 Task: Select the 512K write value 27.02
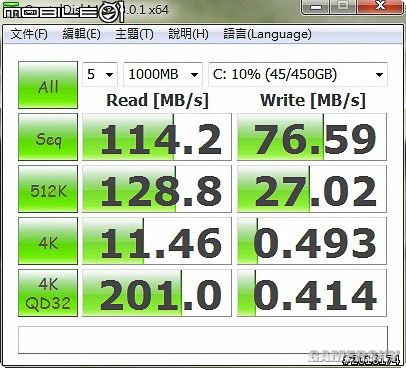pyautogui.click(x=312, y=189)
